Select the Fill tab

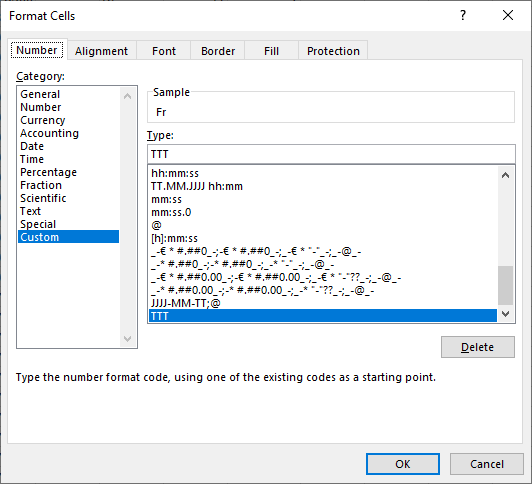coord(271,51)
